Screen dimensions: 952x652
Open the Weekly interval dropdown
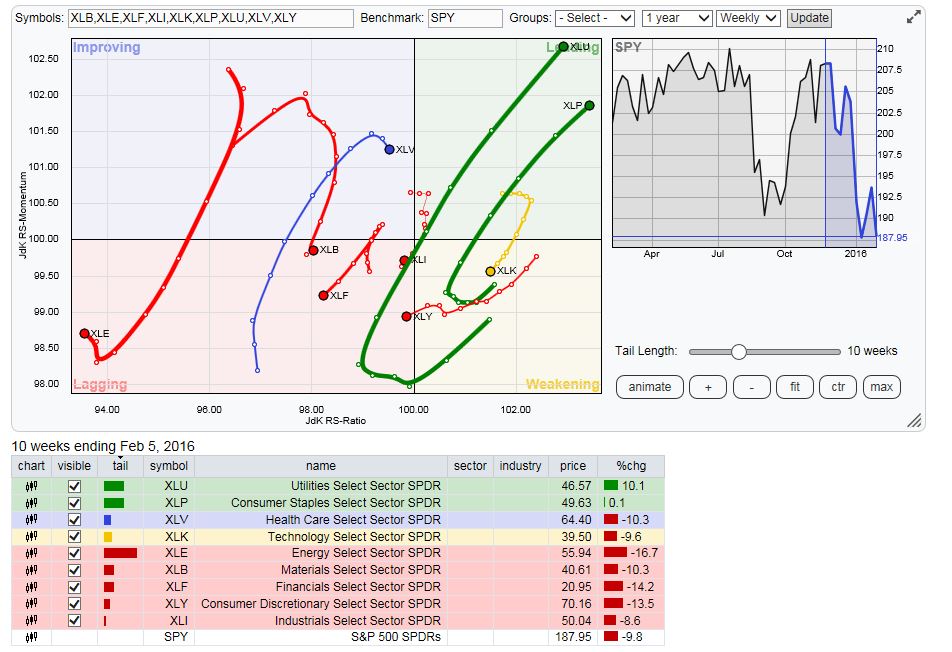tap(748, 18)
